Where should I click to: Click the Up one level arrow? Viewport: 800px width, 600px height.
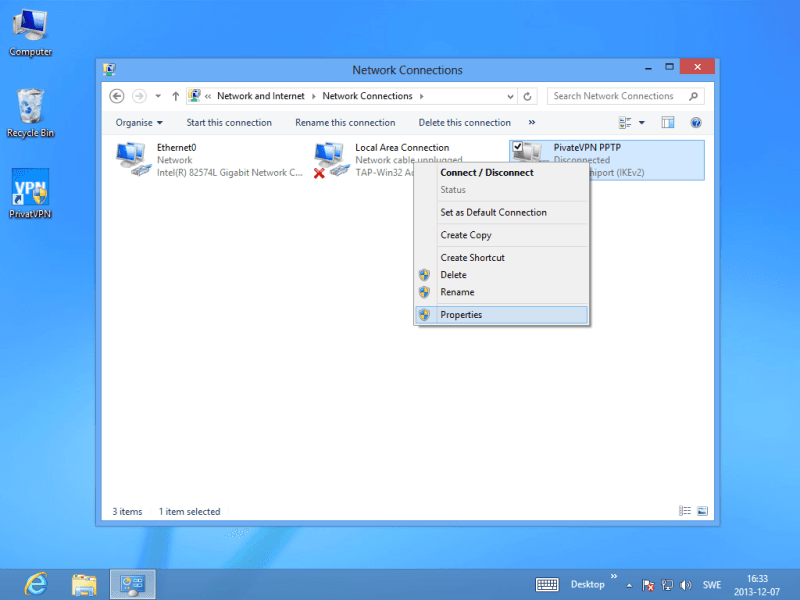coord(176,96)
